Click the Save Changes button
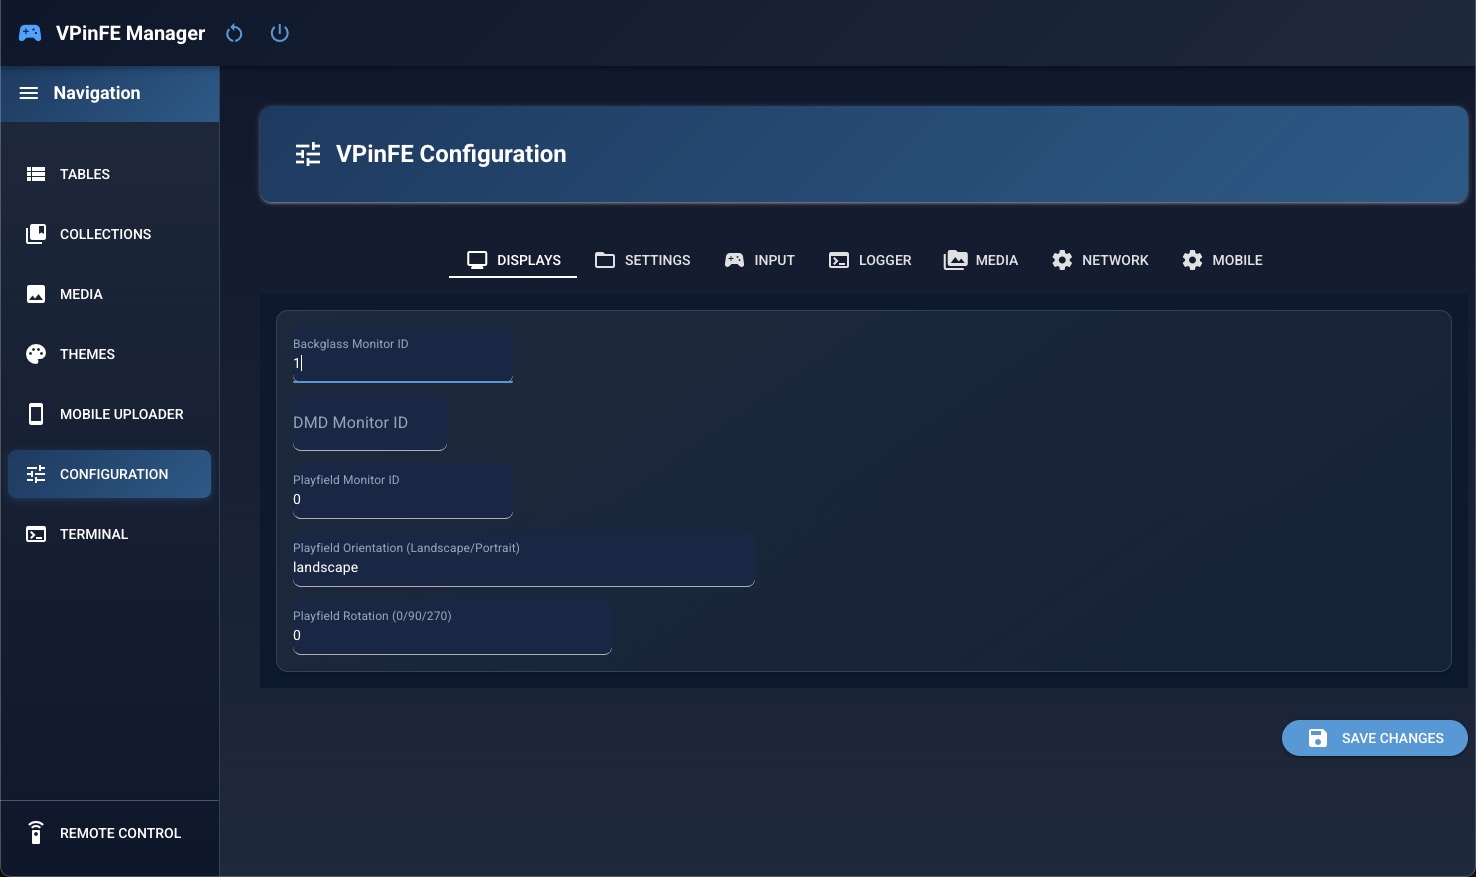Image resolution: width=1476 pixels, height=877 pixels. pyautogui.click(x=1374, y=737)
